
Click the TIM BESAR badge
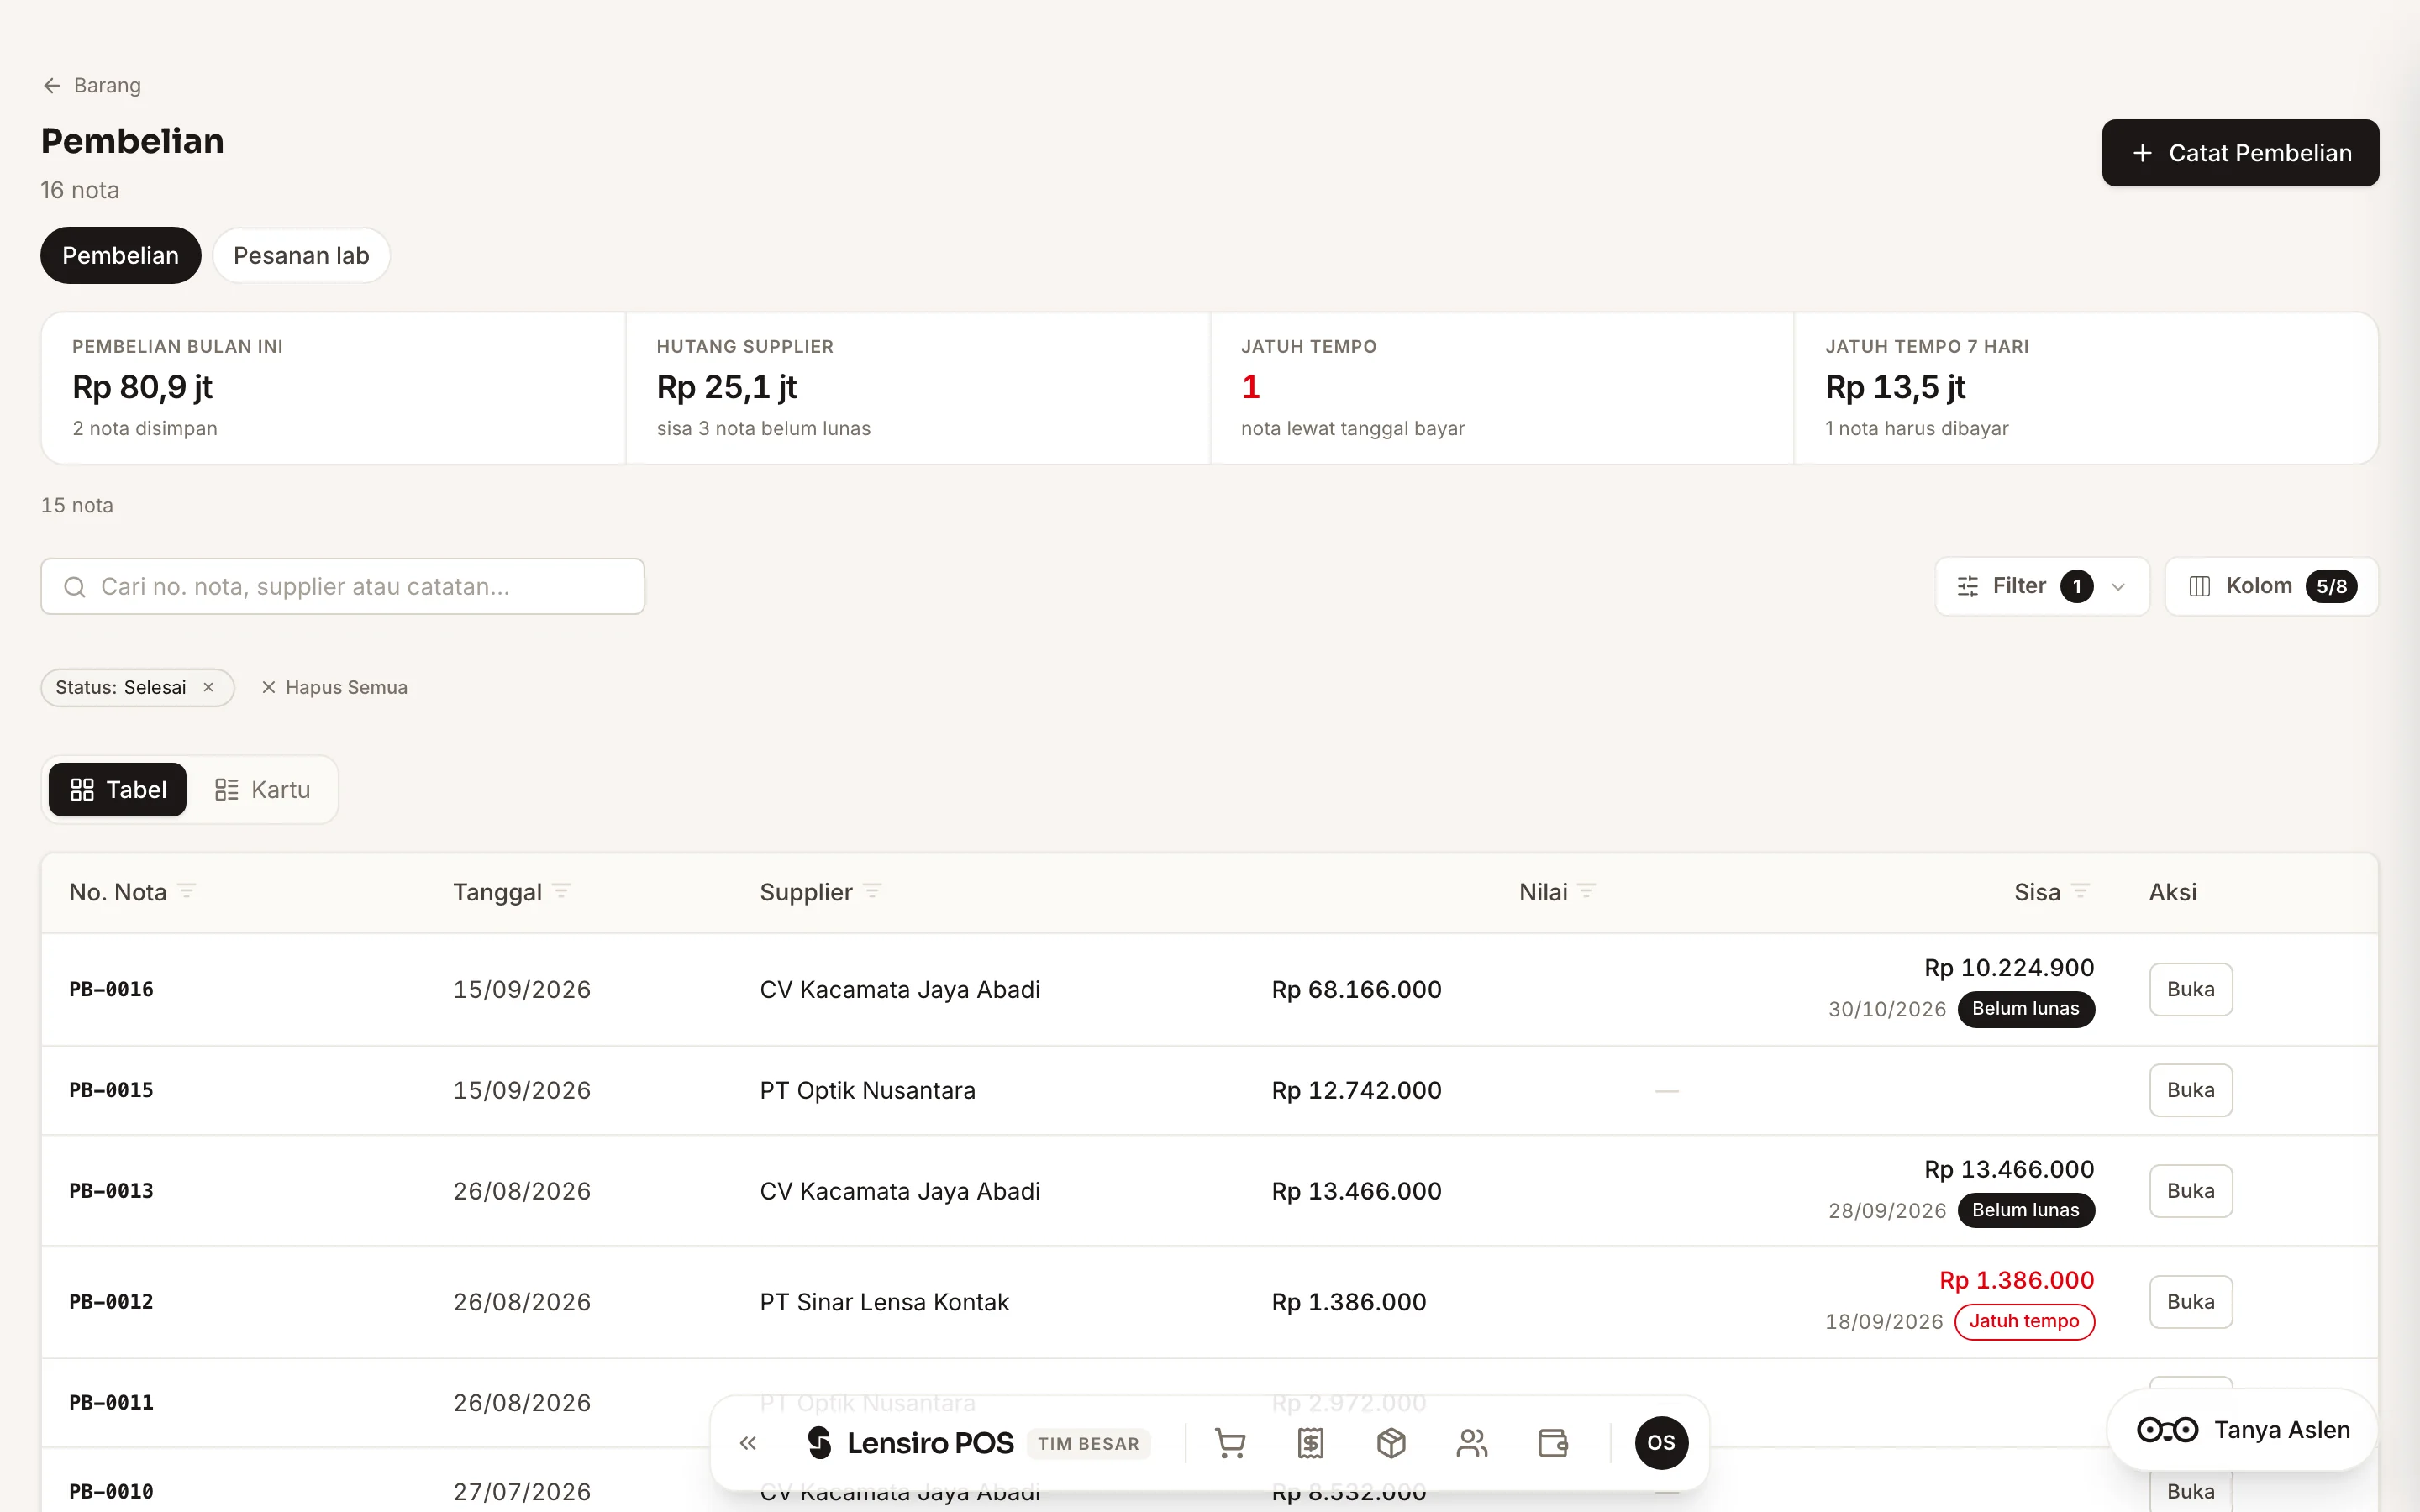click(x=1088, y=1444)
